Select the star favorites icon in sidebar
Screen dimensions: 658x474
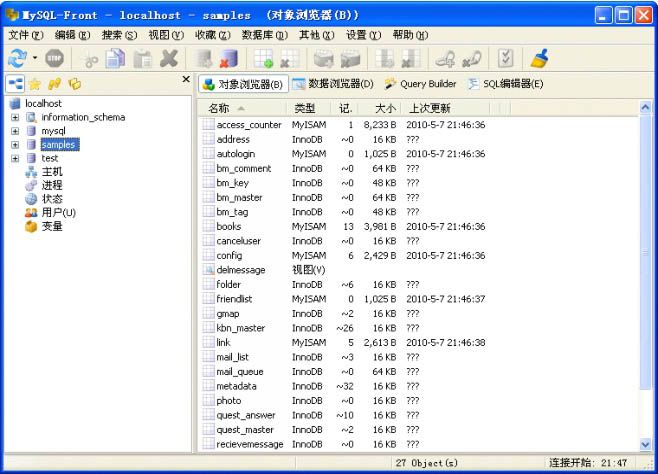35,84
